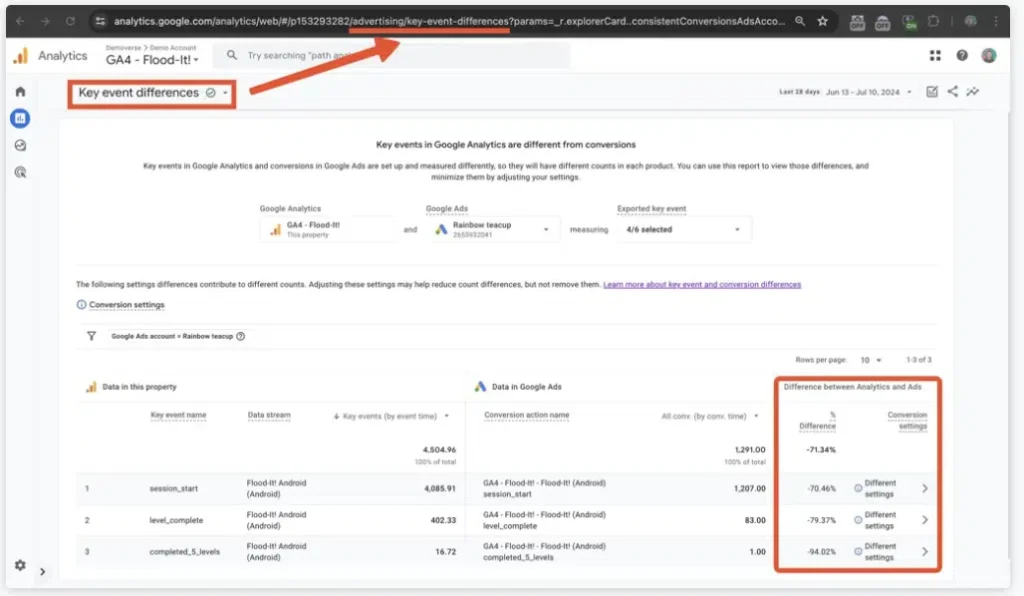Viewport: 1024px width, 596px height.
Task: Click browser profile avatar in toolbar
Action: click(970, 21)
